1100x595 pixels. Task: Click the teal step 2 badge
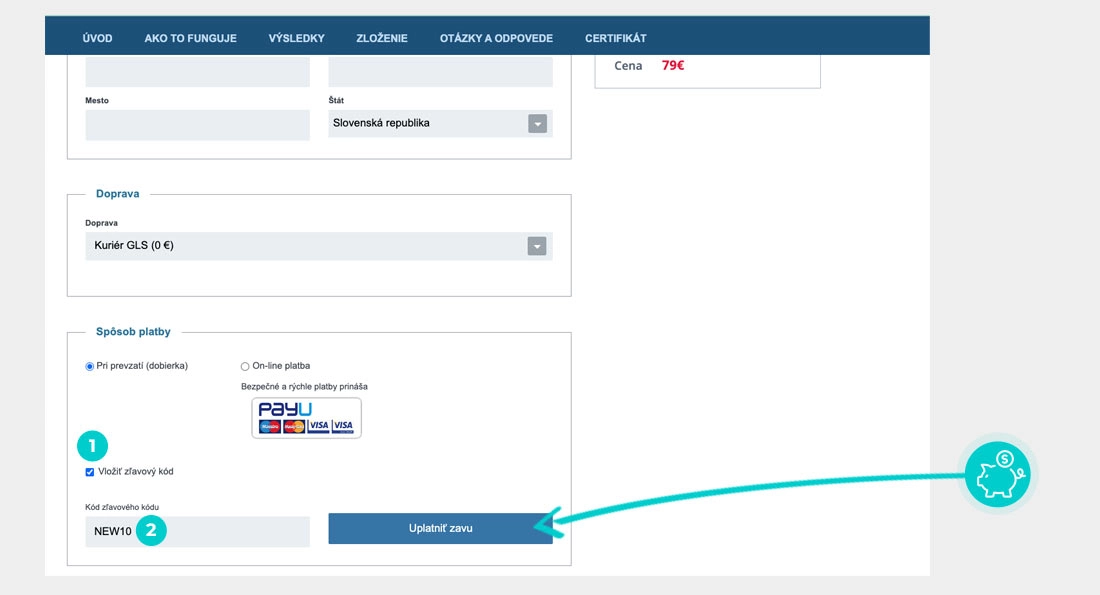151,530
